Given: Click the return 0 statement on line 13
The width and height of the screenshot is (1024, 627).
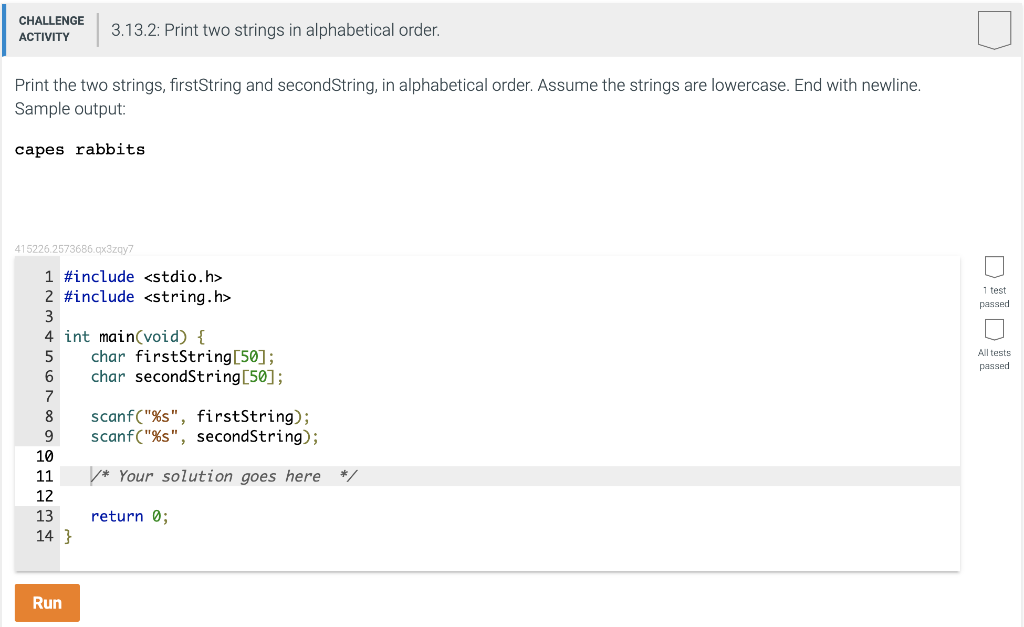Looking at the screenshot, I should [127, 516].
